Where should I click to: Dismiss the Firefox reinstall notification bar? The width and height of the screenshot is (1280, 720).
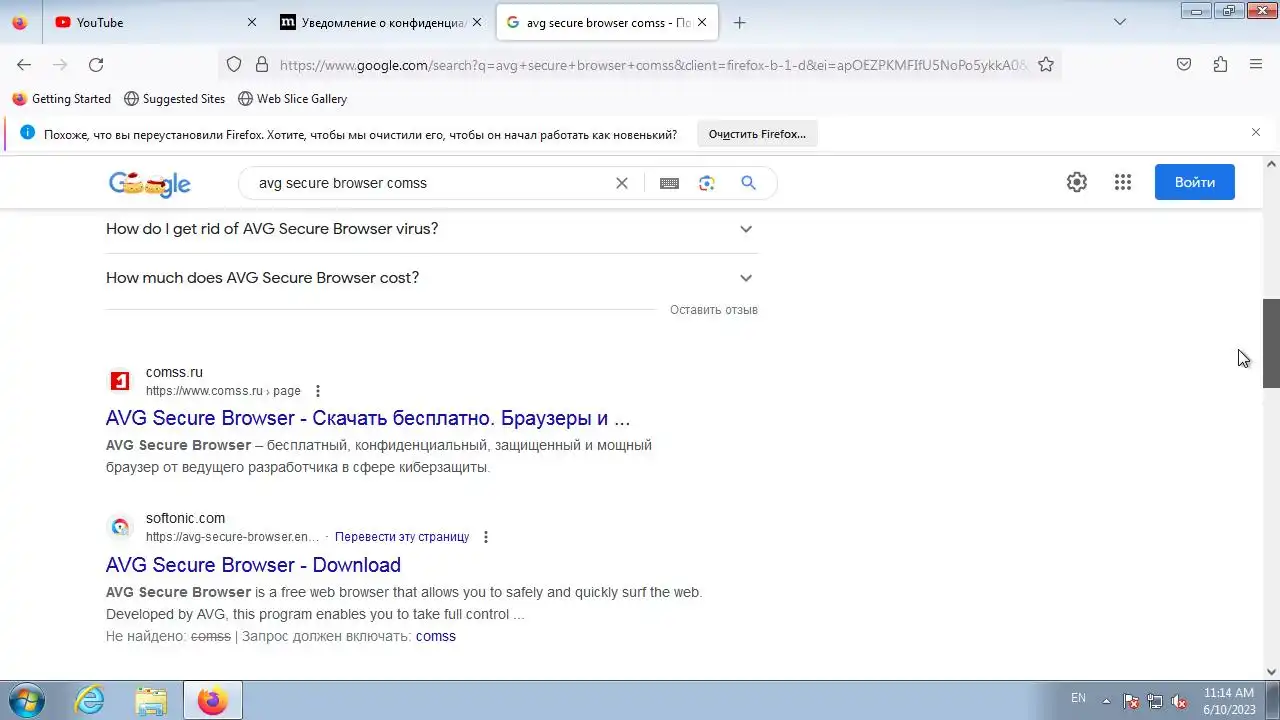pyautogui.click(x=1256, y=132)
